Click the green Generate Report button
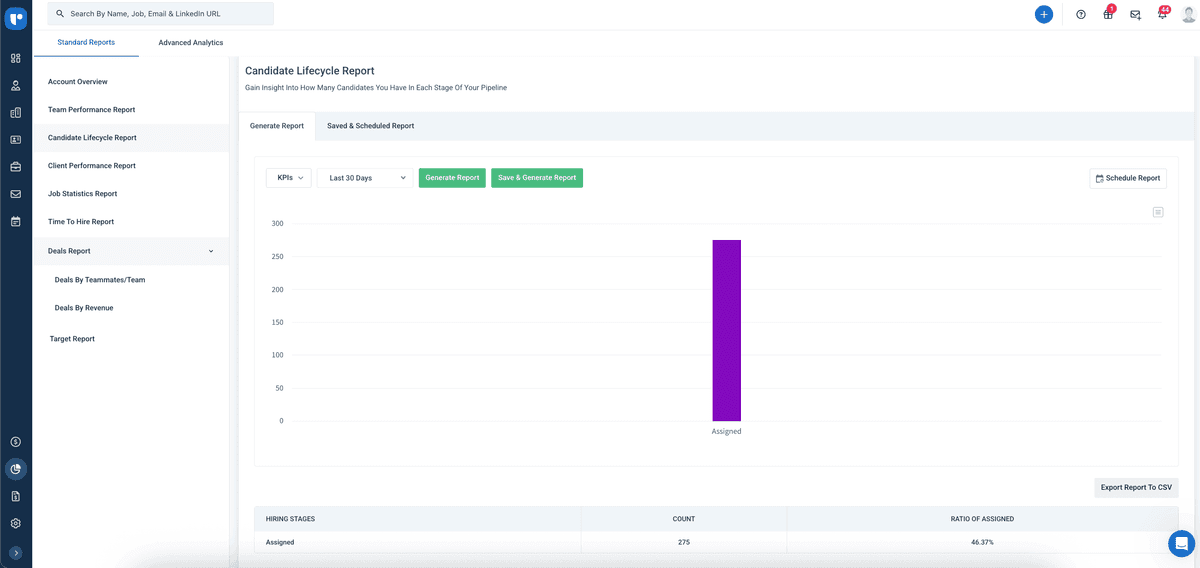Viewport: 1200px width, 568px height. click(452, 178)
